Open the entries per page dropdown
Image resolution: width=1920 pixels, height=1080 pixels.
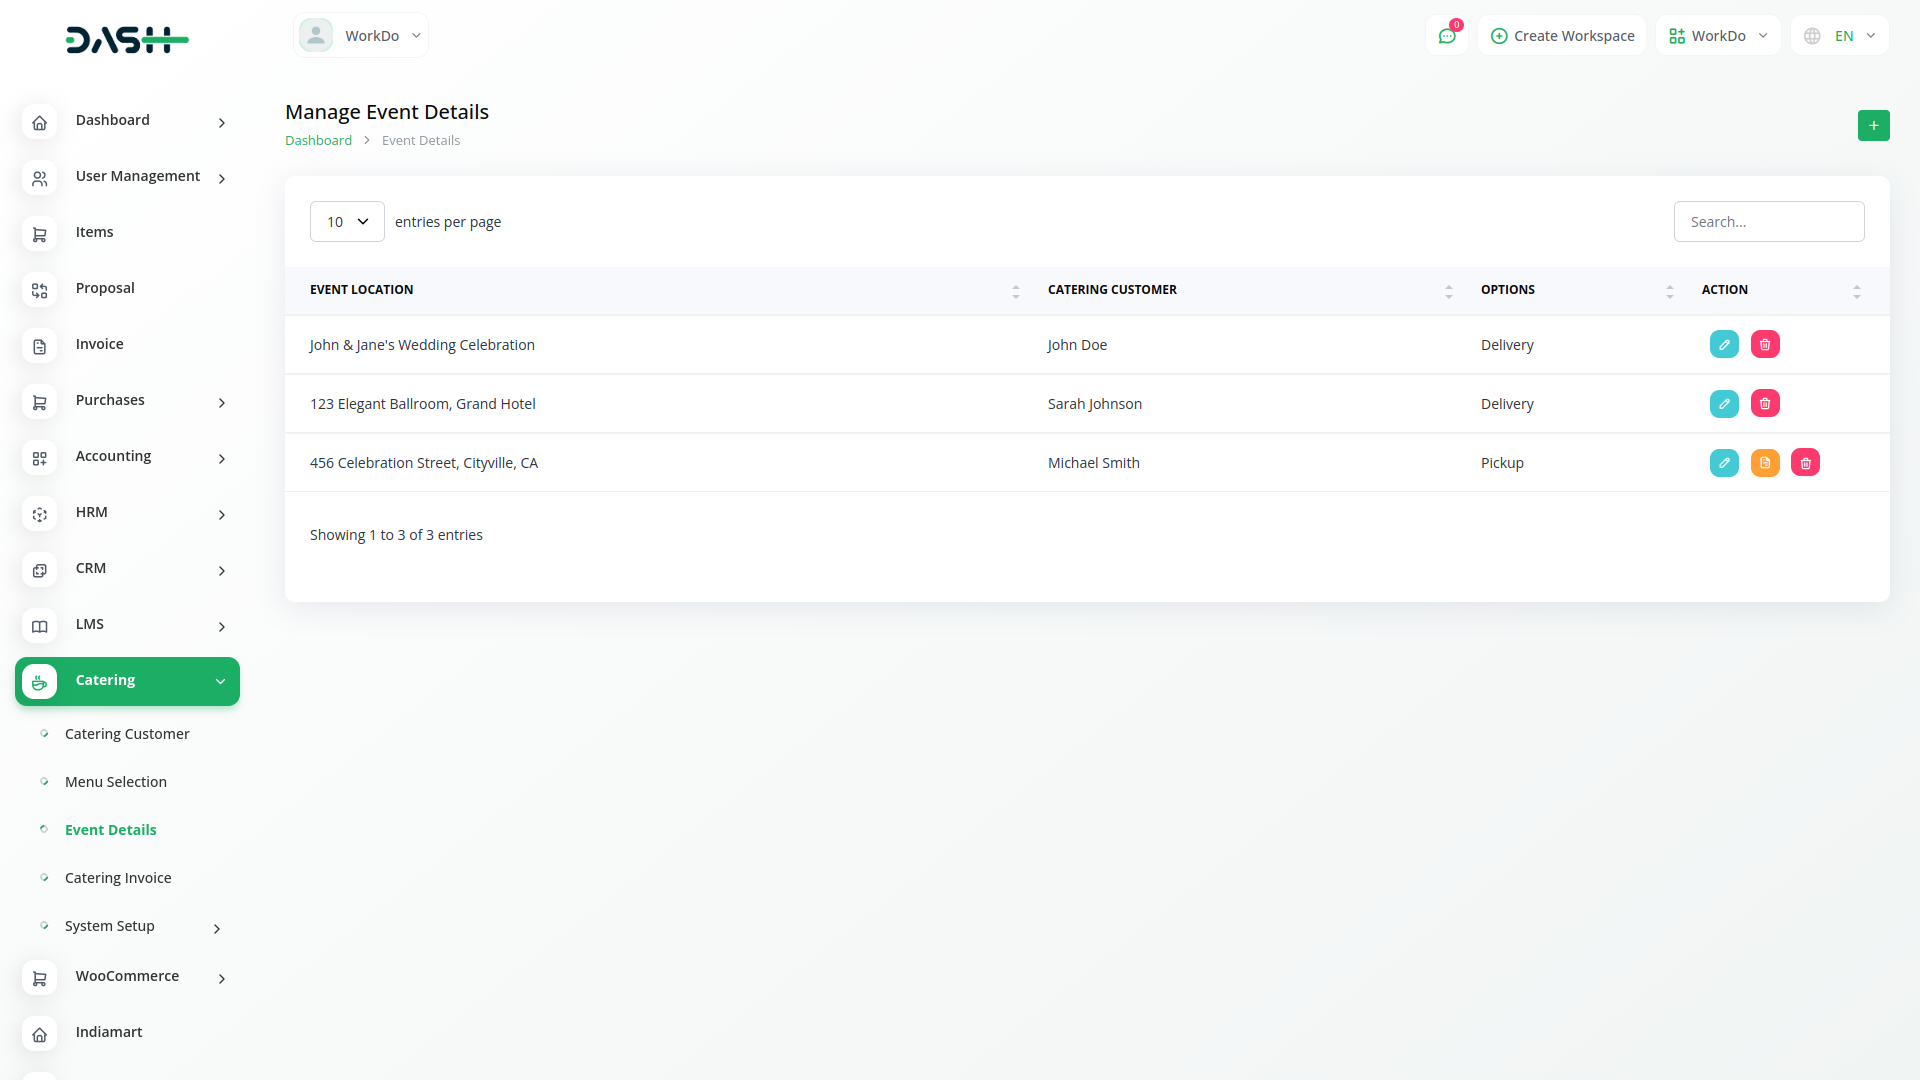(x=347, y=222)
